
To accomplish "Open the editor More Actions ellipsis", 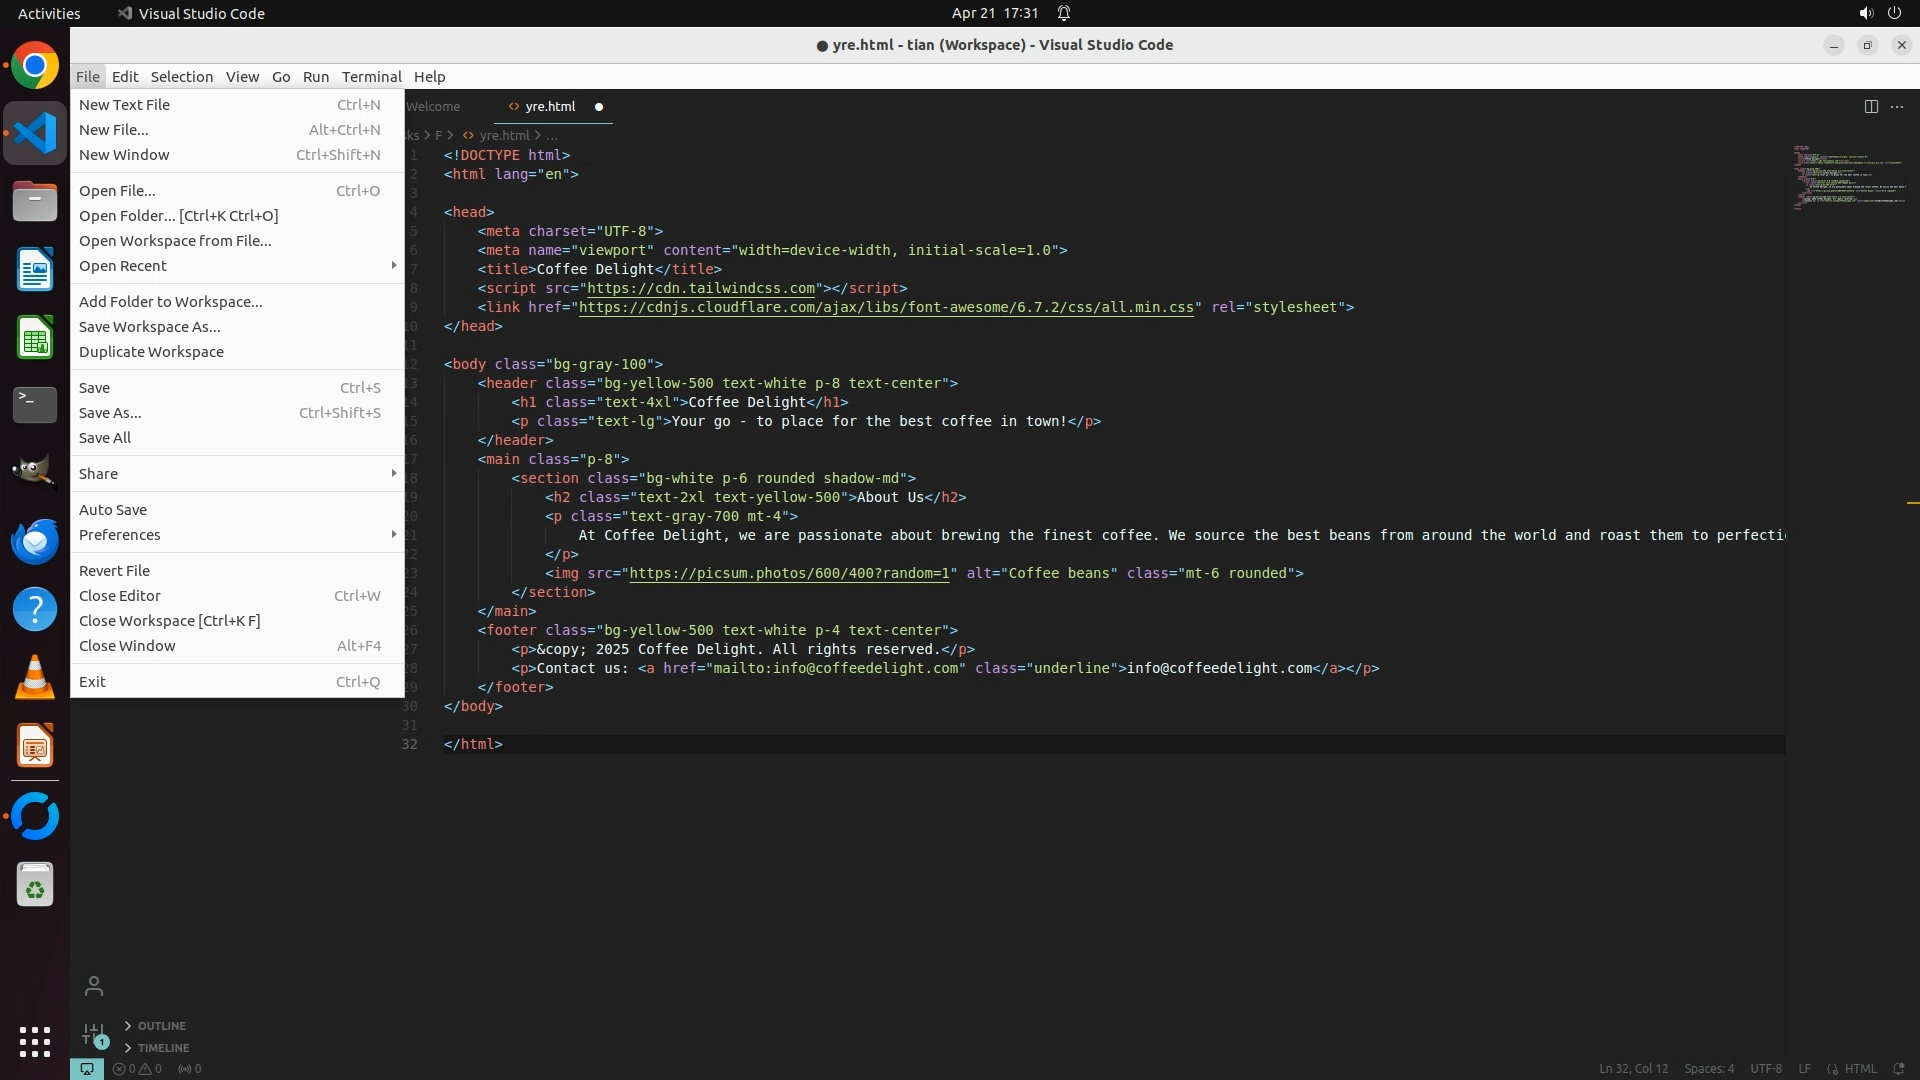I will [x=1897, y=106].
